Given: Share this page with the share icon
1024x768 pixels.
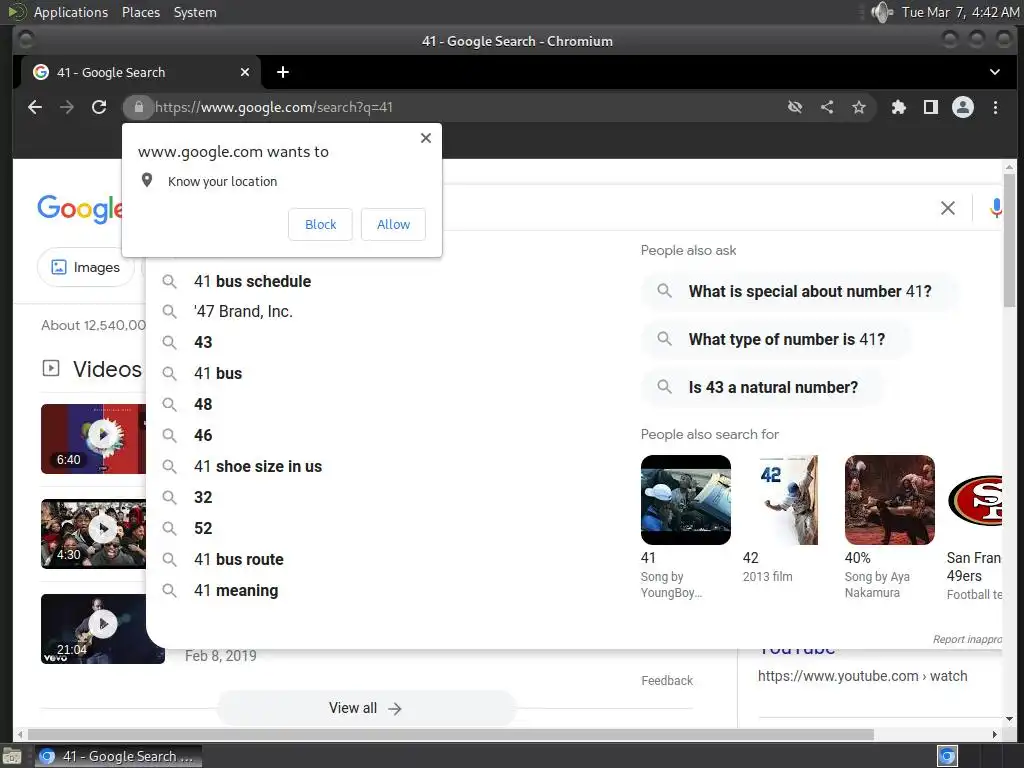Looking at the screenshot, I should click(827, 107).
